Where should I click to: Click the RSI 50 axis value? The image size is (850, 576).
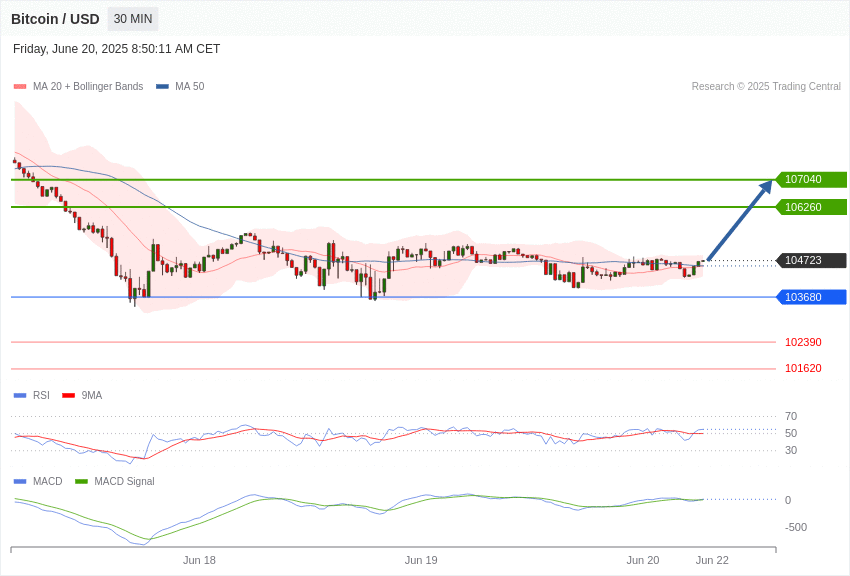point(791,433)
